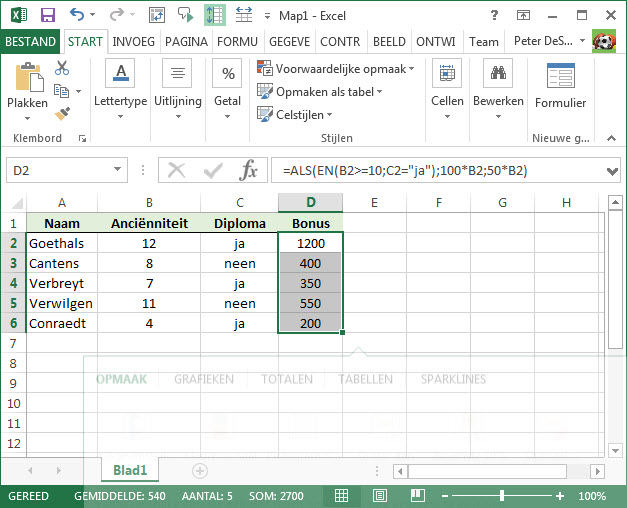Switch to the PAGINA ribbon tab

186,42
